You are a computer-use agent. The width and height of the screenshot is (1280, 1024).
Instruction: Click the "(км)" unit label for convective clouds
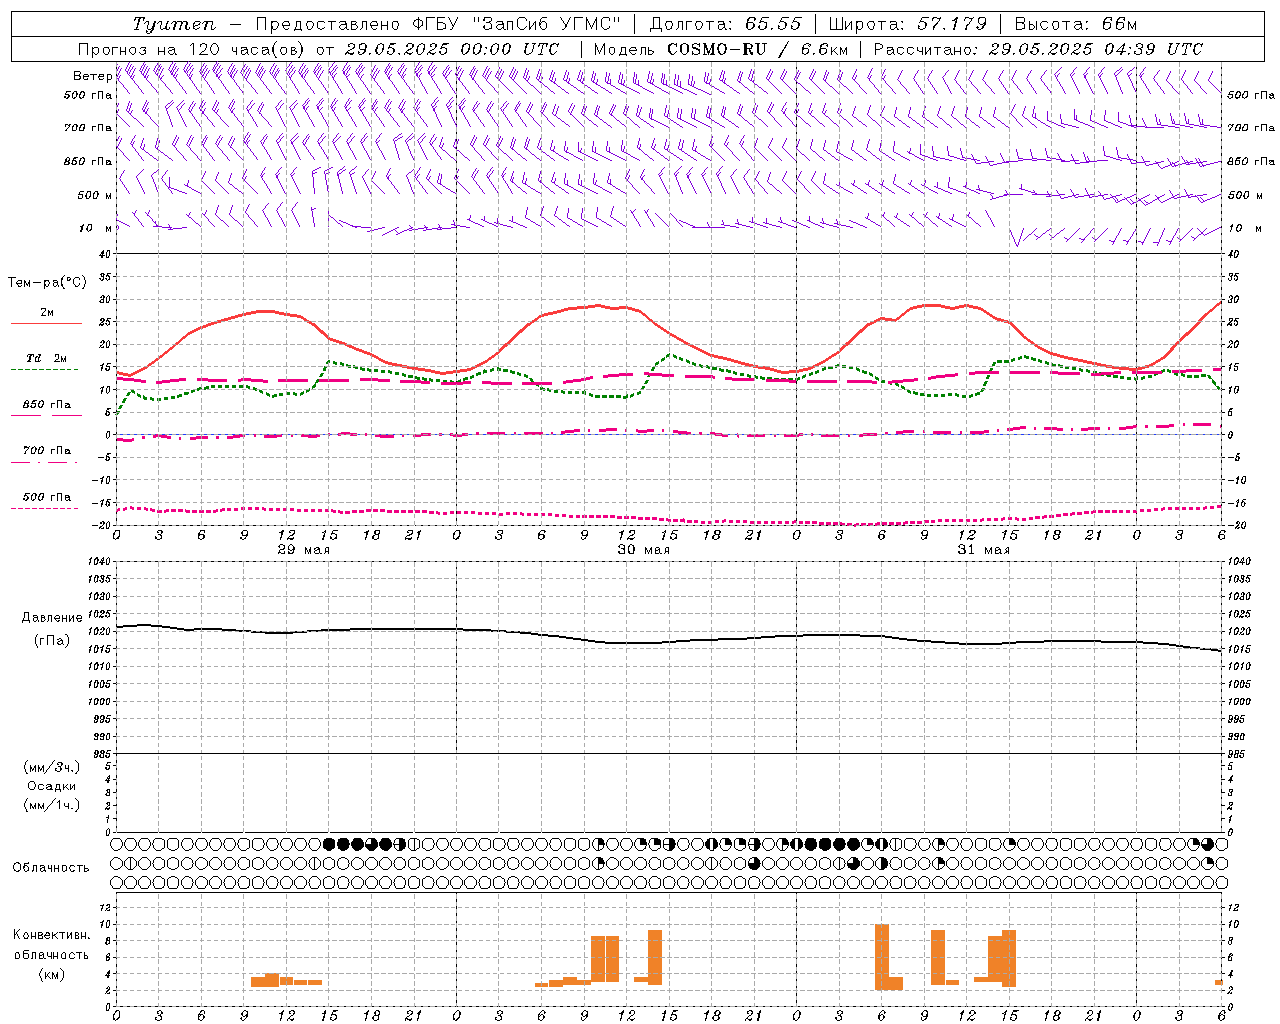pyautogui.click(x=52, y=974)
